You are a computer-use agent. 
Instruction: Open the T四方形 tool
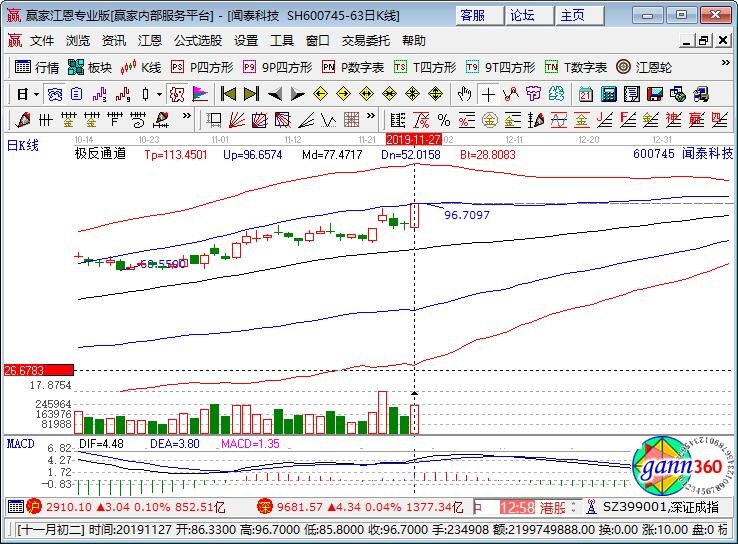(425, 67)
